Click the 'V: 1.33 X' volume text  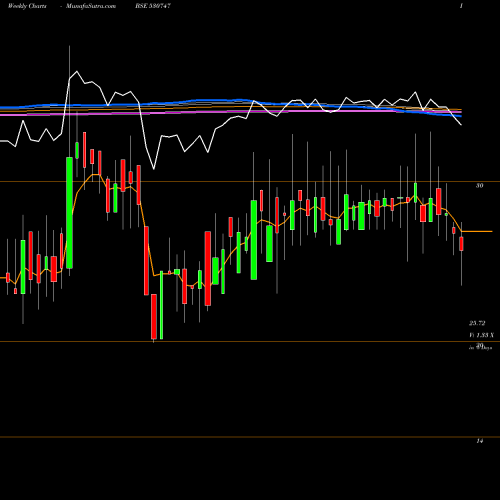click(x=481, y=335)
